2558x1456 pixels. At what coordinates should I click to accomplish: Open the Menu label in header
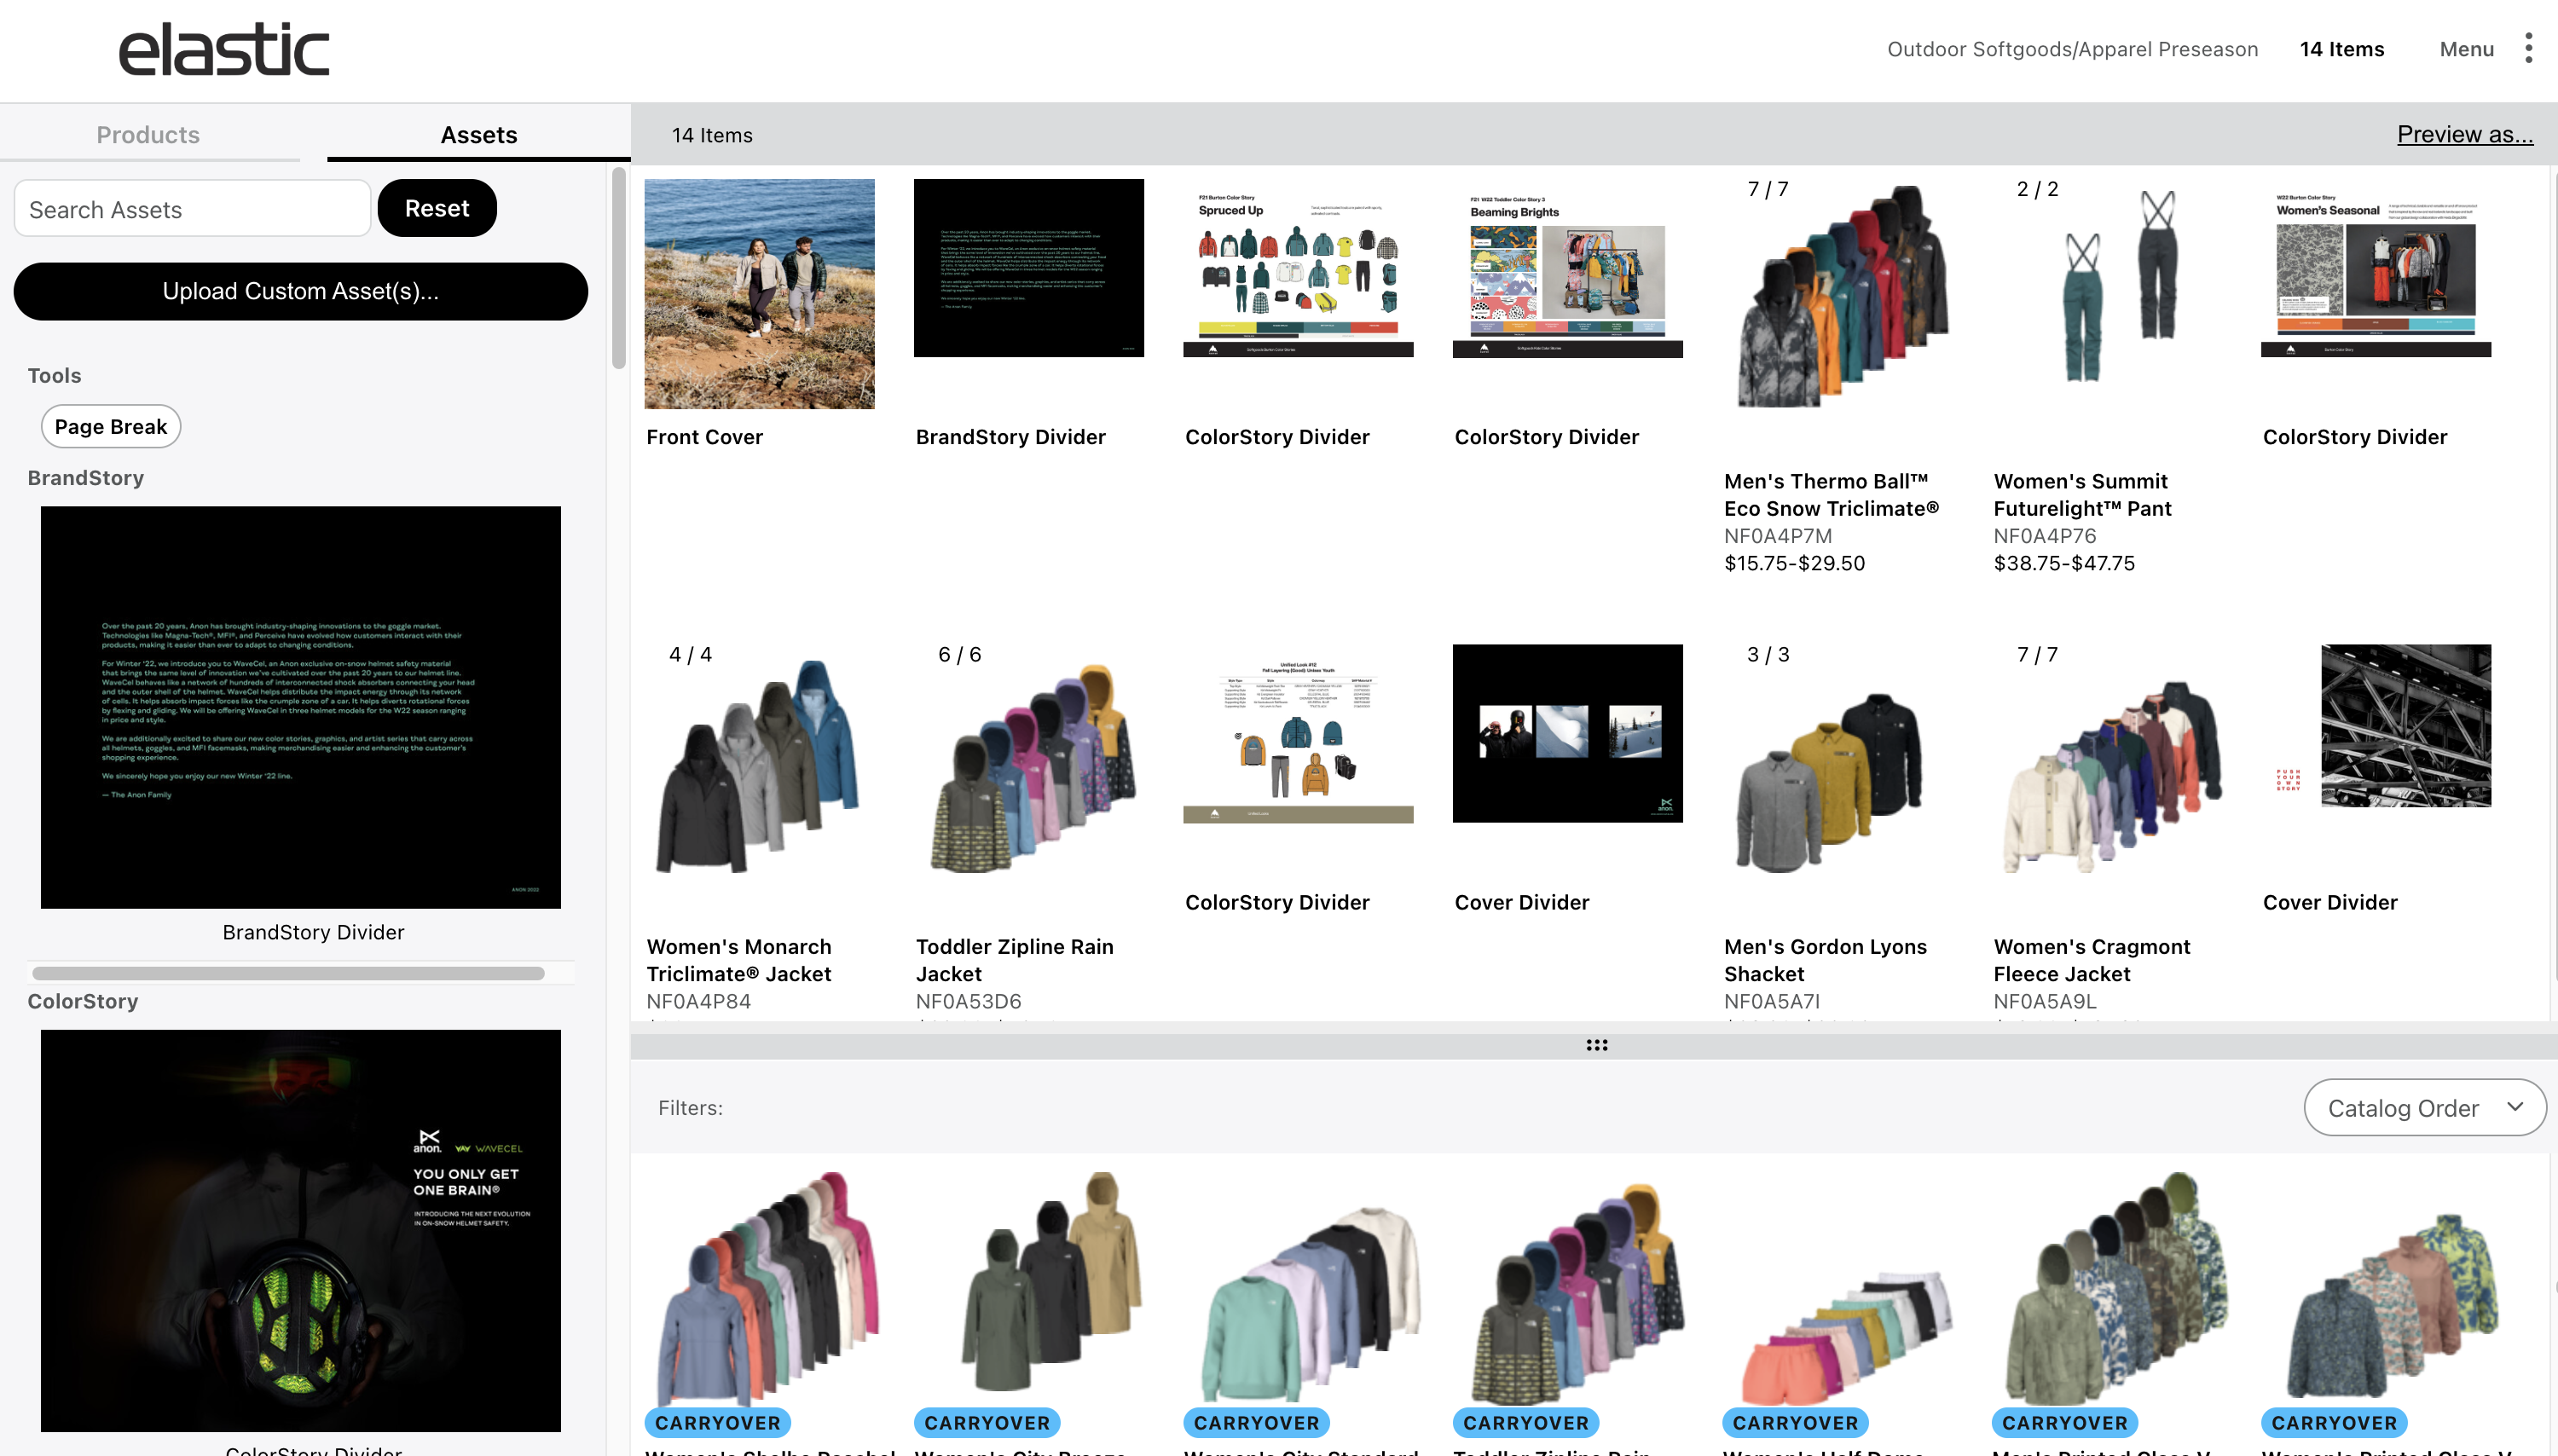tap(2466, 49)
